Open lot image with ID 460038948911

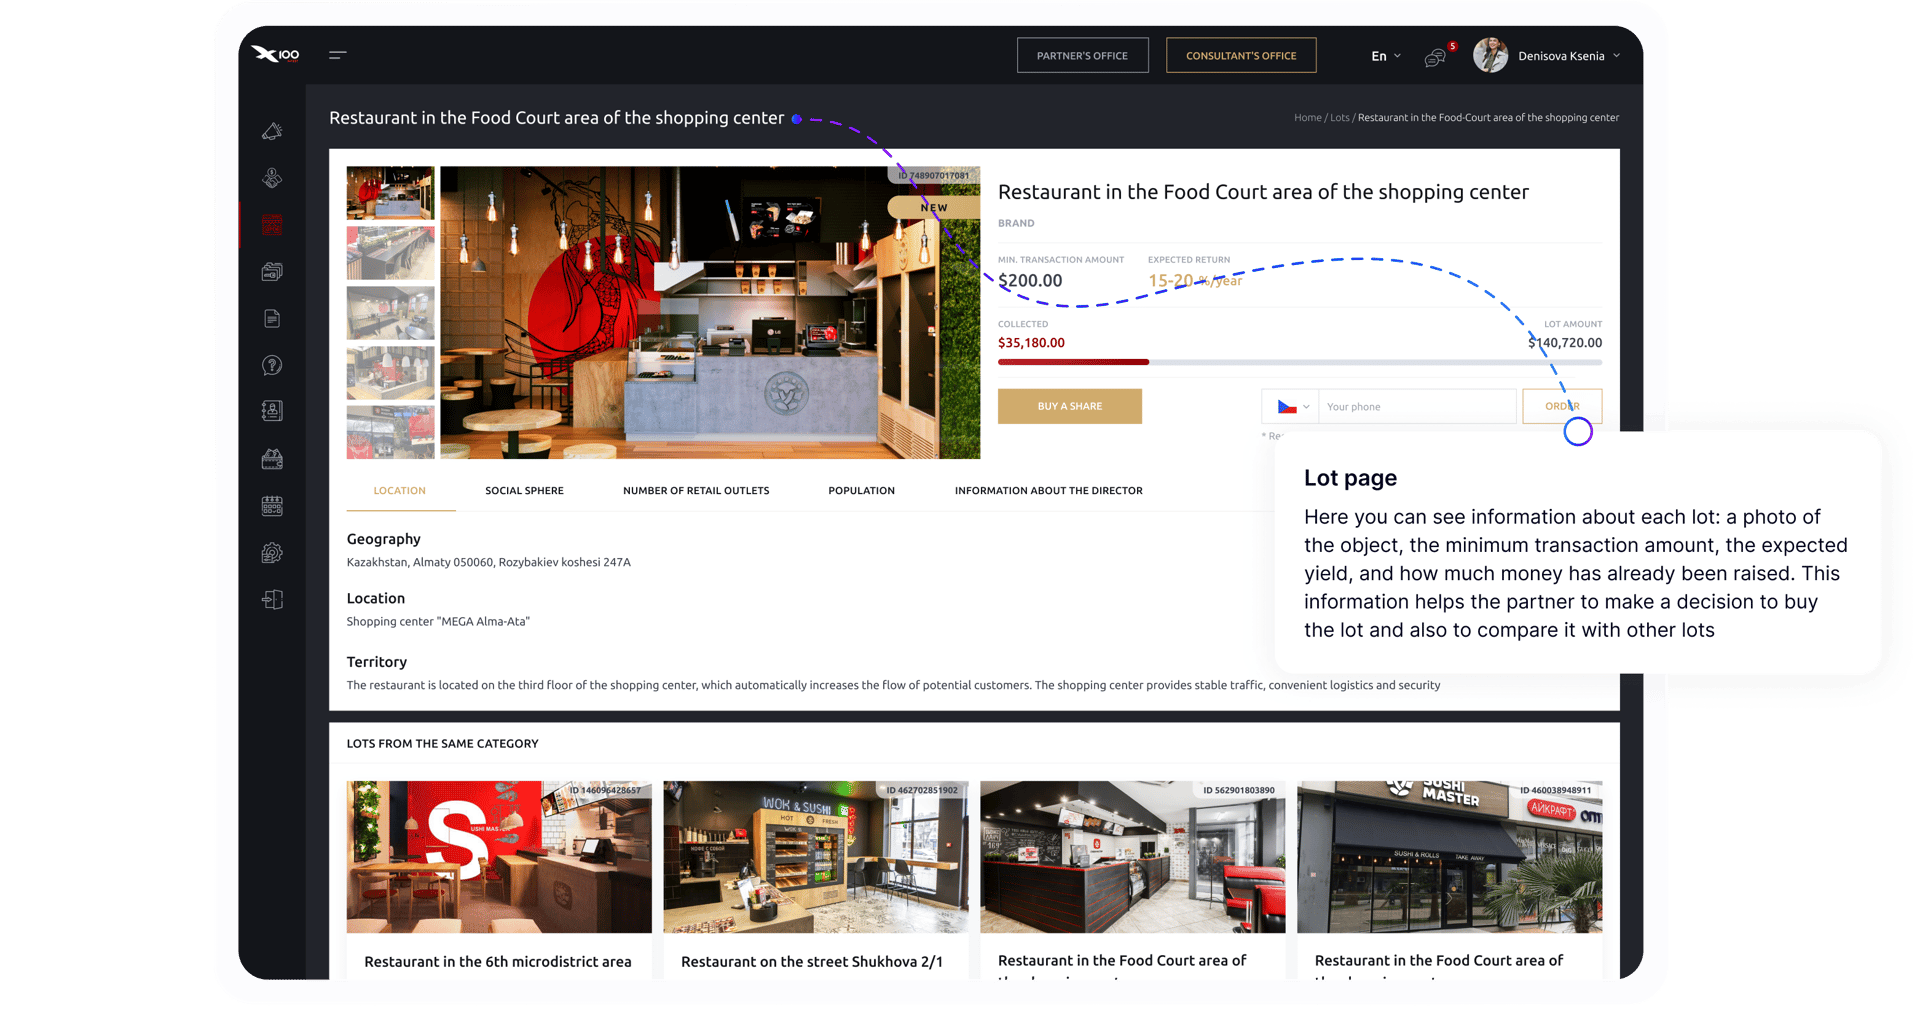tap(1450, 857)
